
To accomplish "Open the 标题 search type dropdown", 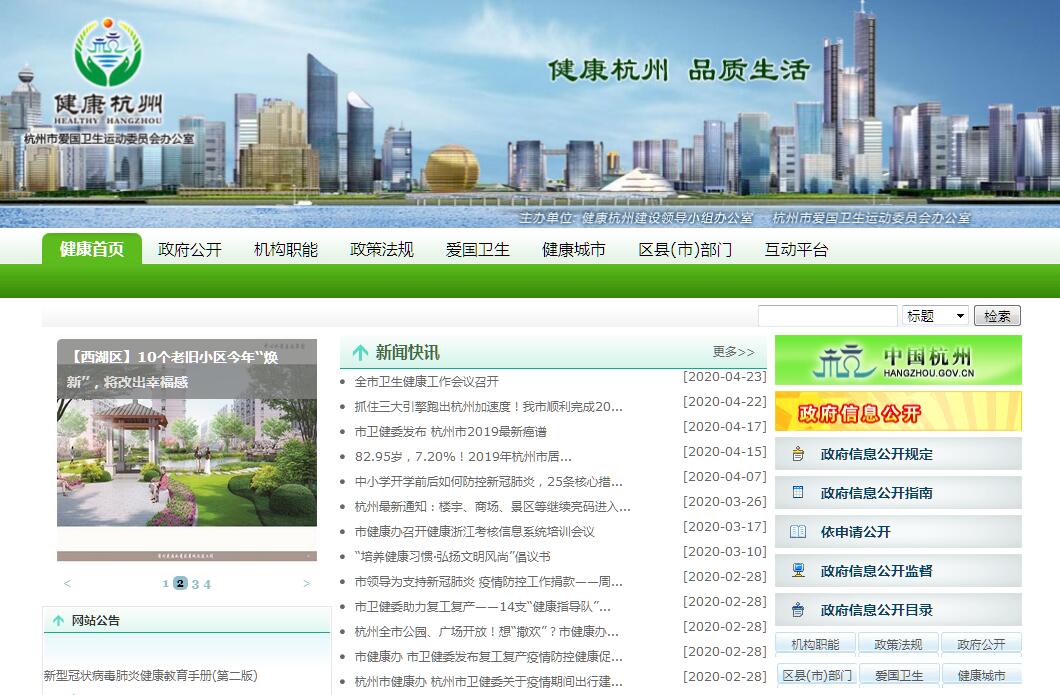I will pyautogui.click(x=935, y=316).
